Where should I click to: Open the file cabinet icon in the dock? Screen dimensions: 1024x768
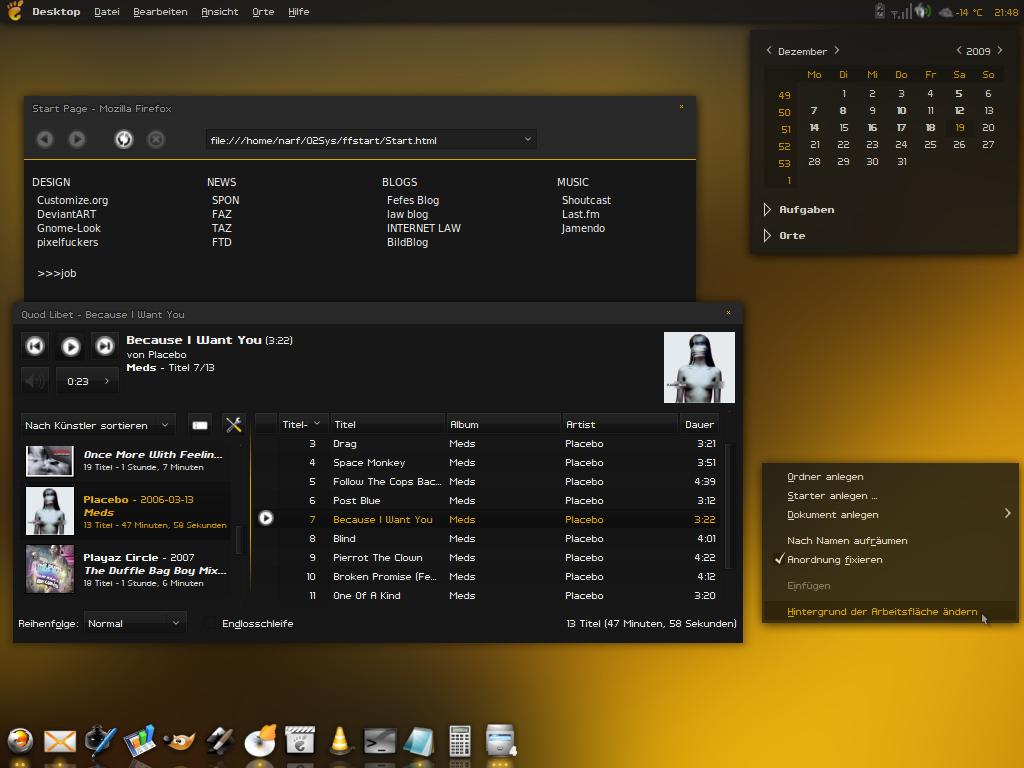(x=500, y=740)
